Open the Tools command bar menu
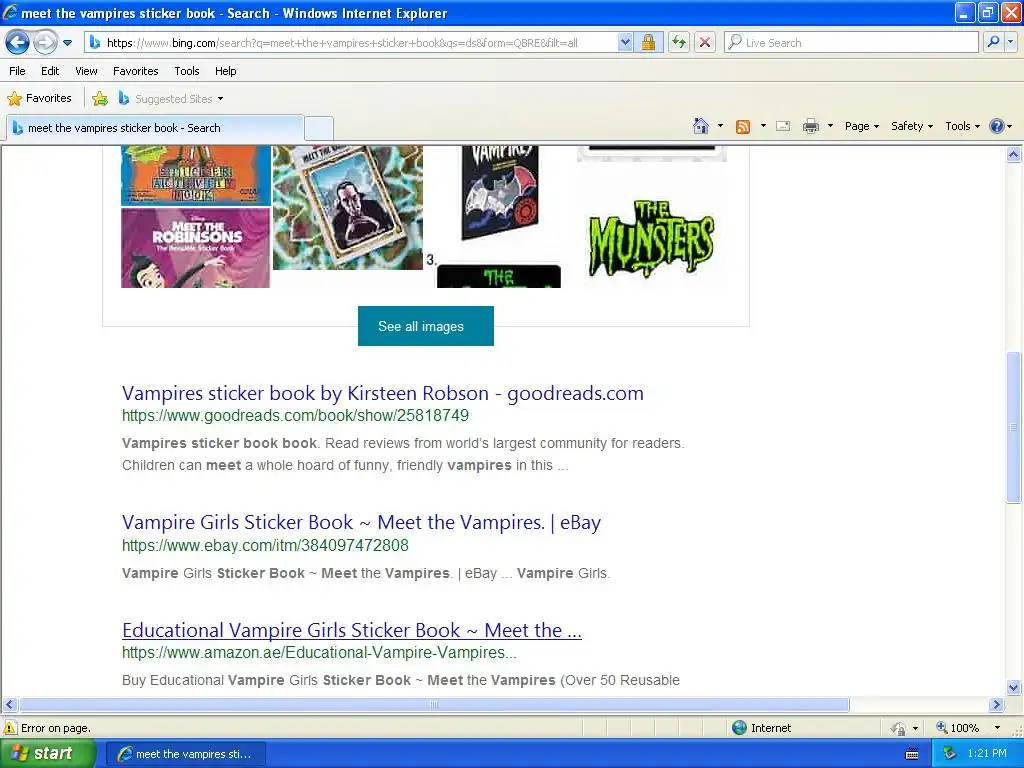1024x768 pixels. coord(963,126)
